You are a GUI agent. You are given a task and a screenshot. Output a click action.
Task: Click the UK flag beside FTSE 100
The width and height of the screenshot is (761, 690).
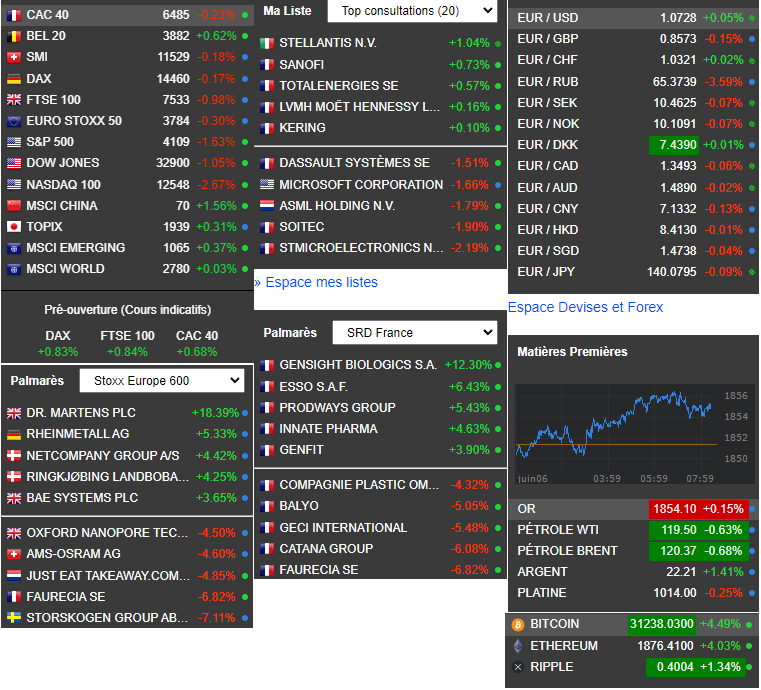click(x=14, y=100)
